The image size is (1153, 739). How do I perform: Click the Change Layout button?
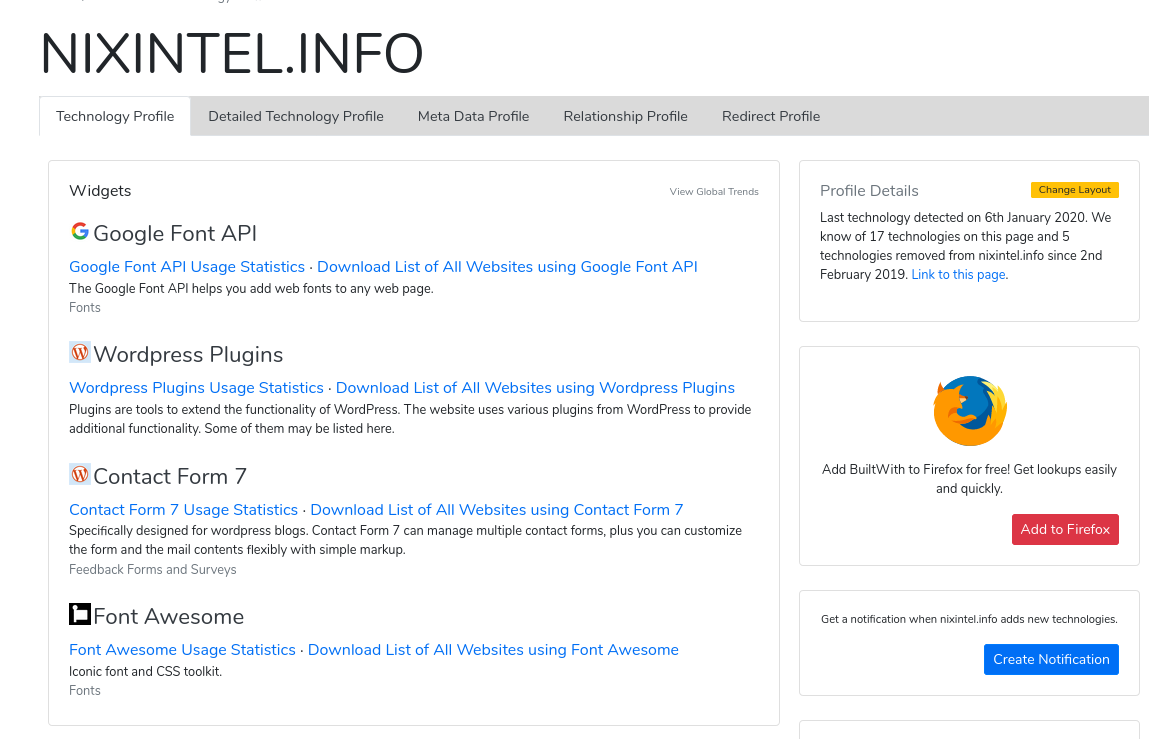coord(1074,190)
